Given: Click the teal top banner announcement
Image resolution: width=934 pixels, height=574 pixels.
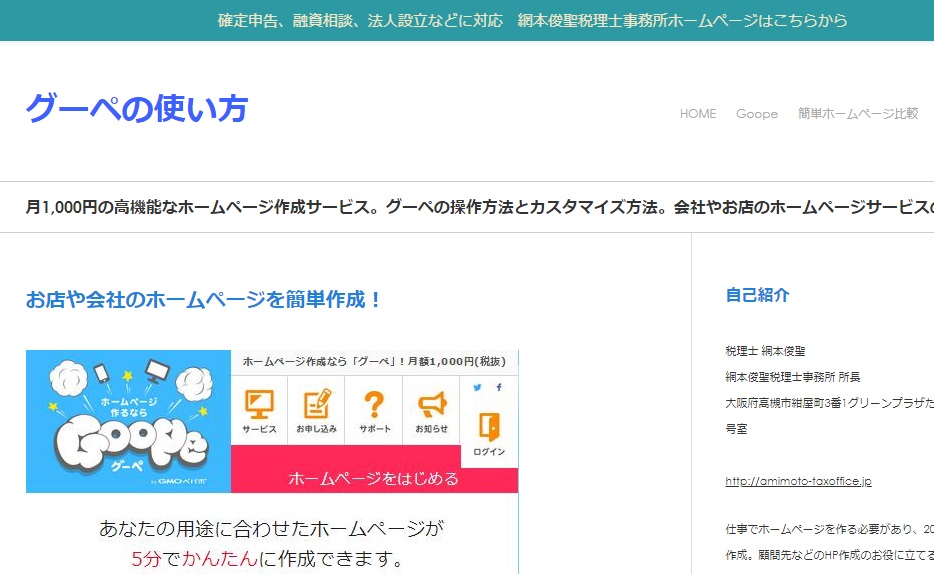Looking at the screenshot, I should pyautogui.click(x=532, y=20).
